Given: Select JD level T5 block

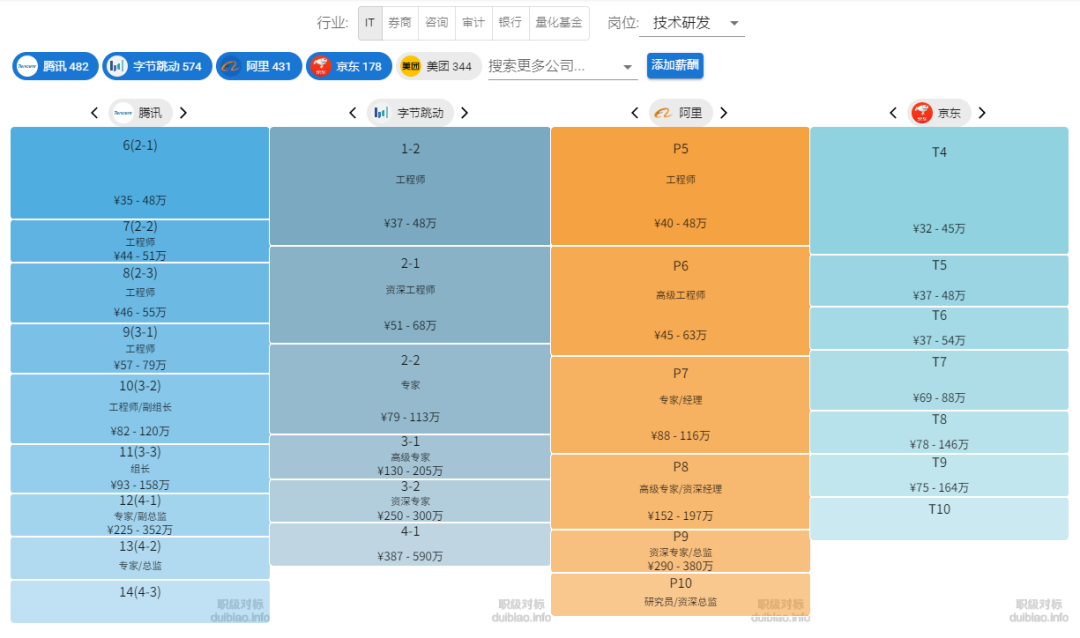Looking at the screenshot, I should click(x=939, y=280).
